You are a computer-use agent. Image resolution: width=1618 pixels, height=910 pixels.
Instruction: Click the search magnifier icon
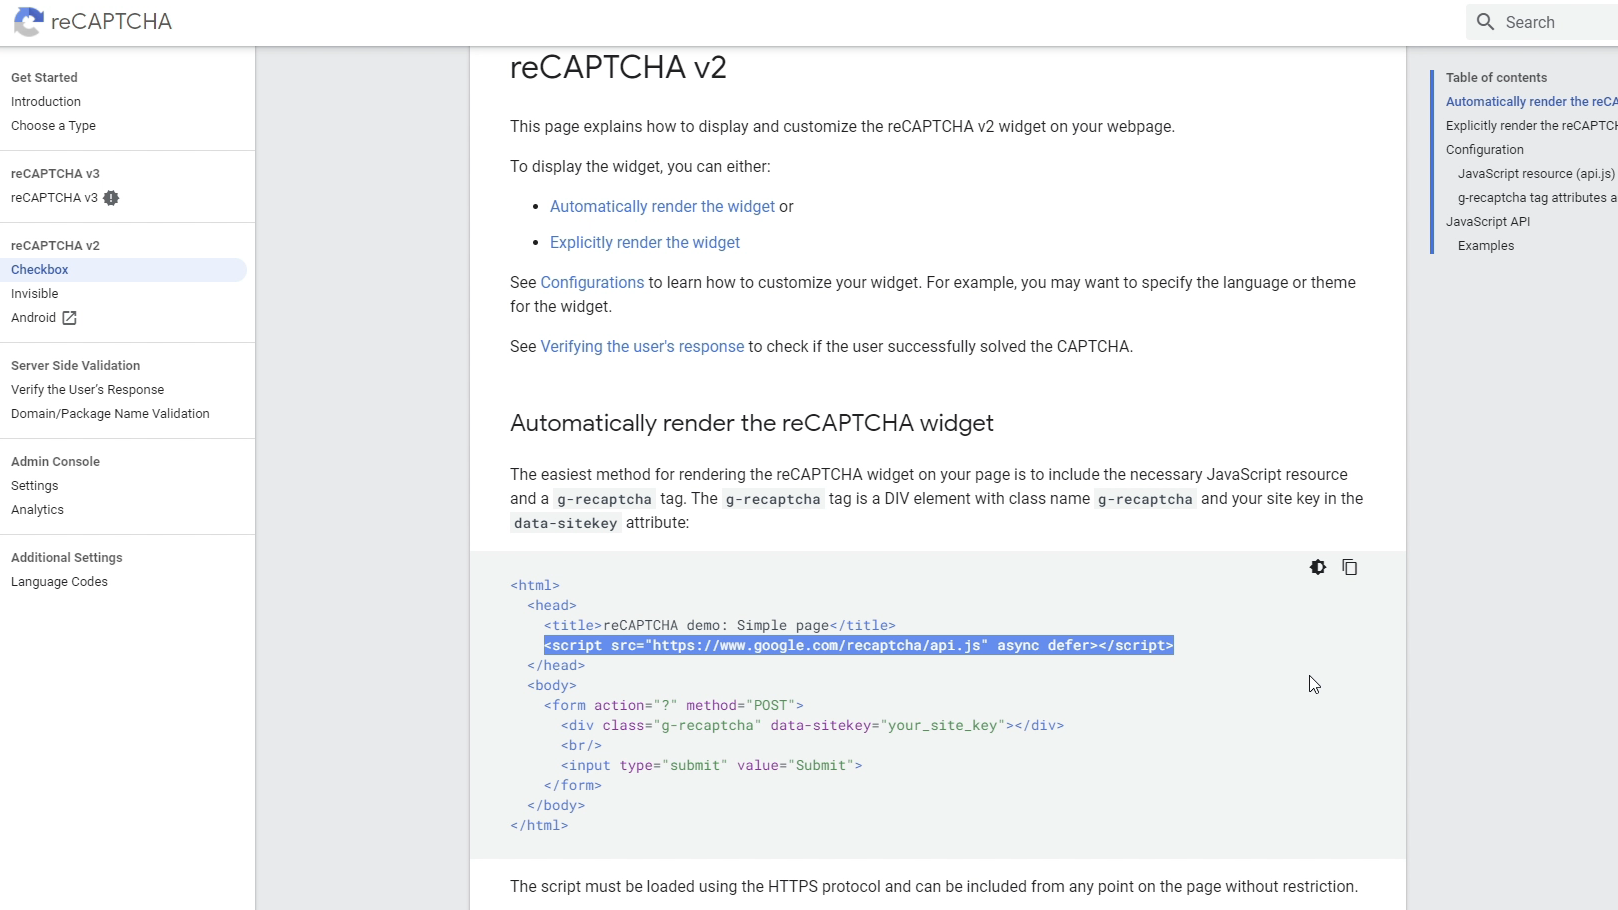(1486, 22)
